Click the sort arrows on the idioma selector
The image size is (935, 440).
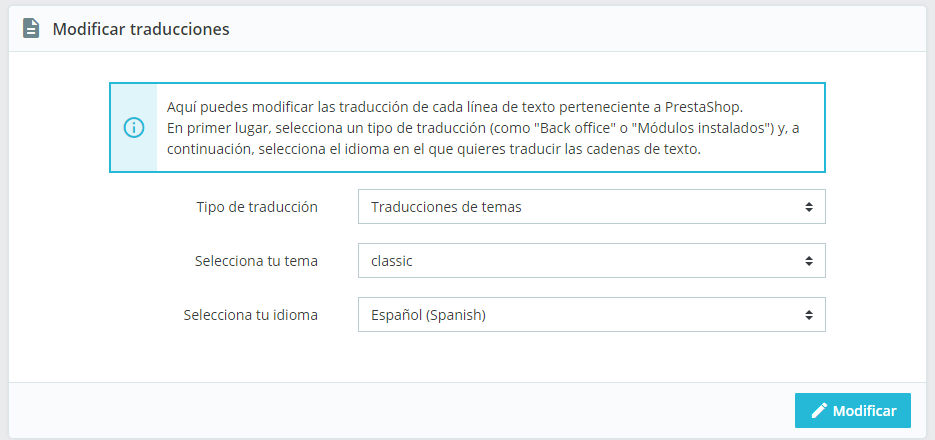click(x=808, y=315)
